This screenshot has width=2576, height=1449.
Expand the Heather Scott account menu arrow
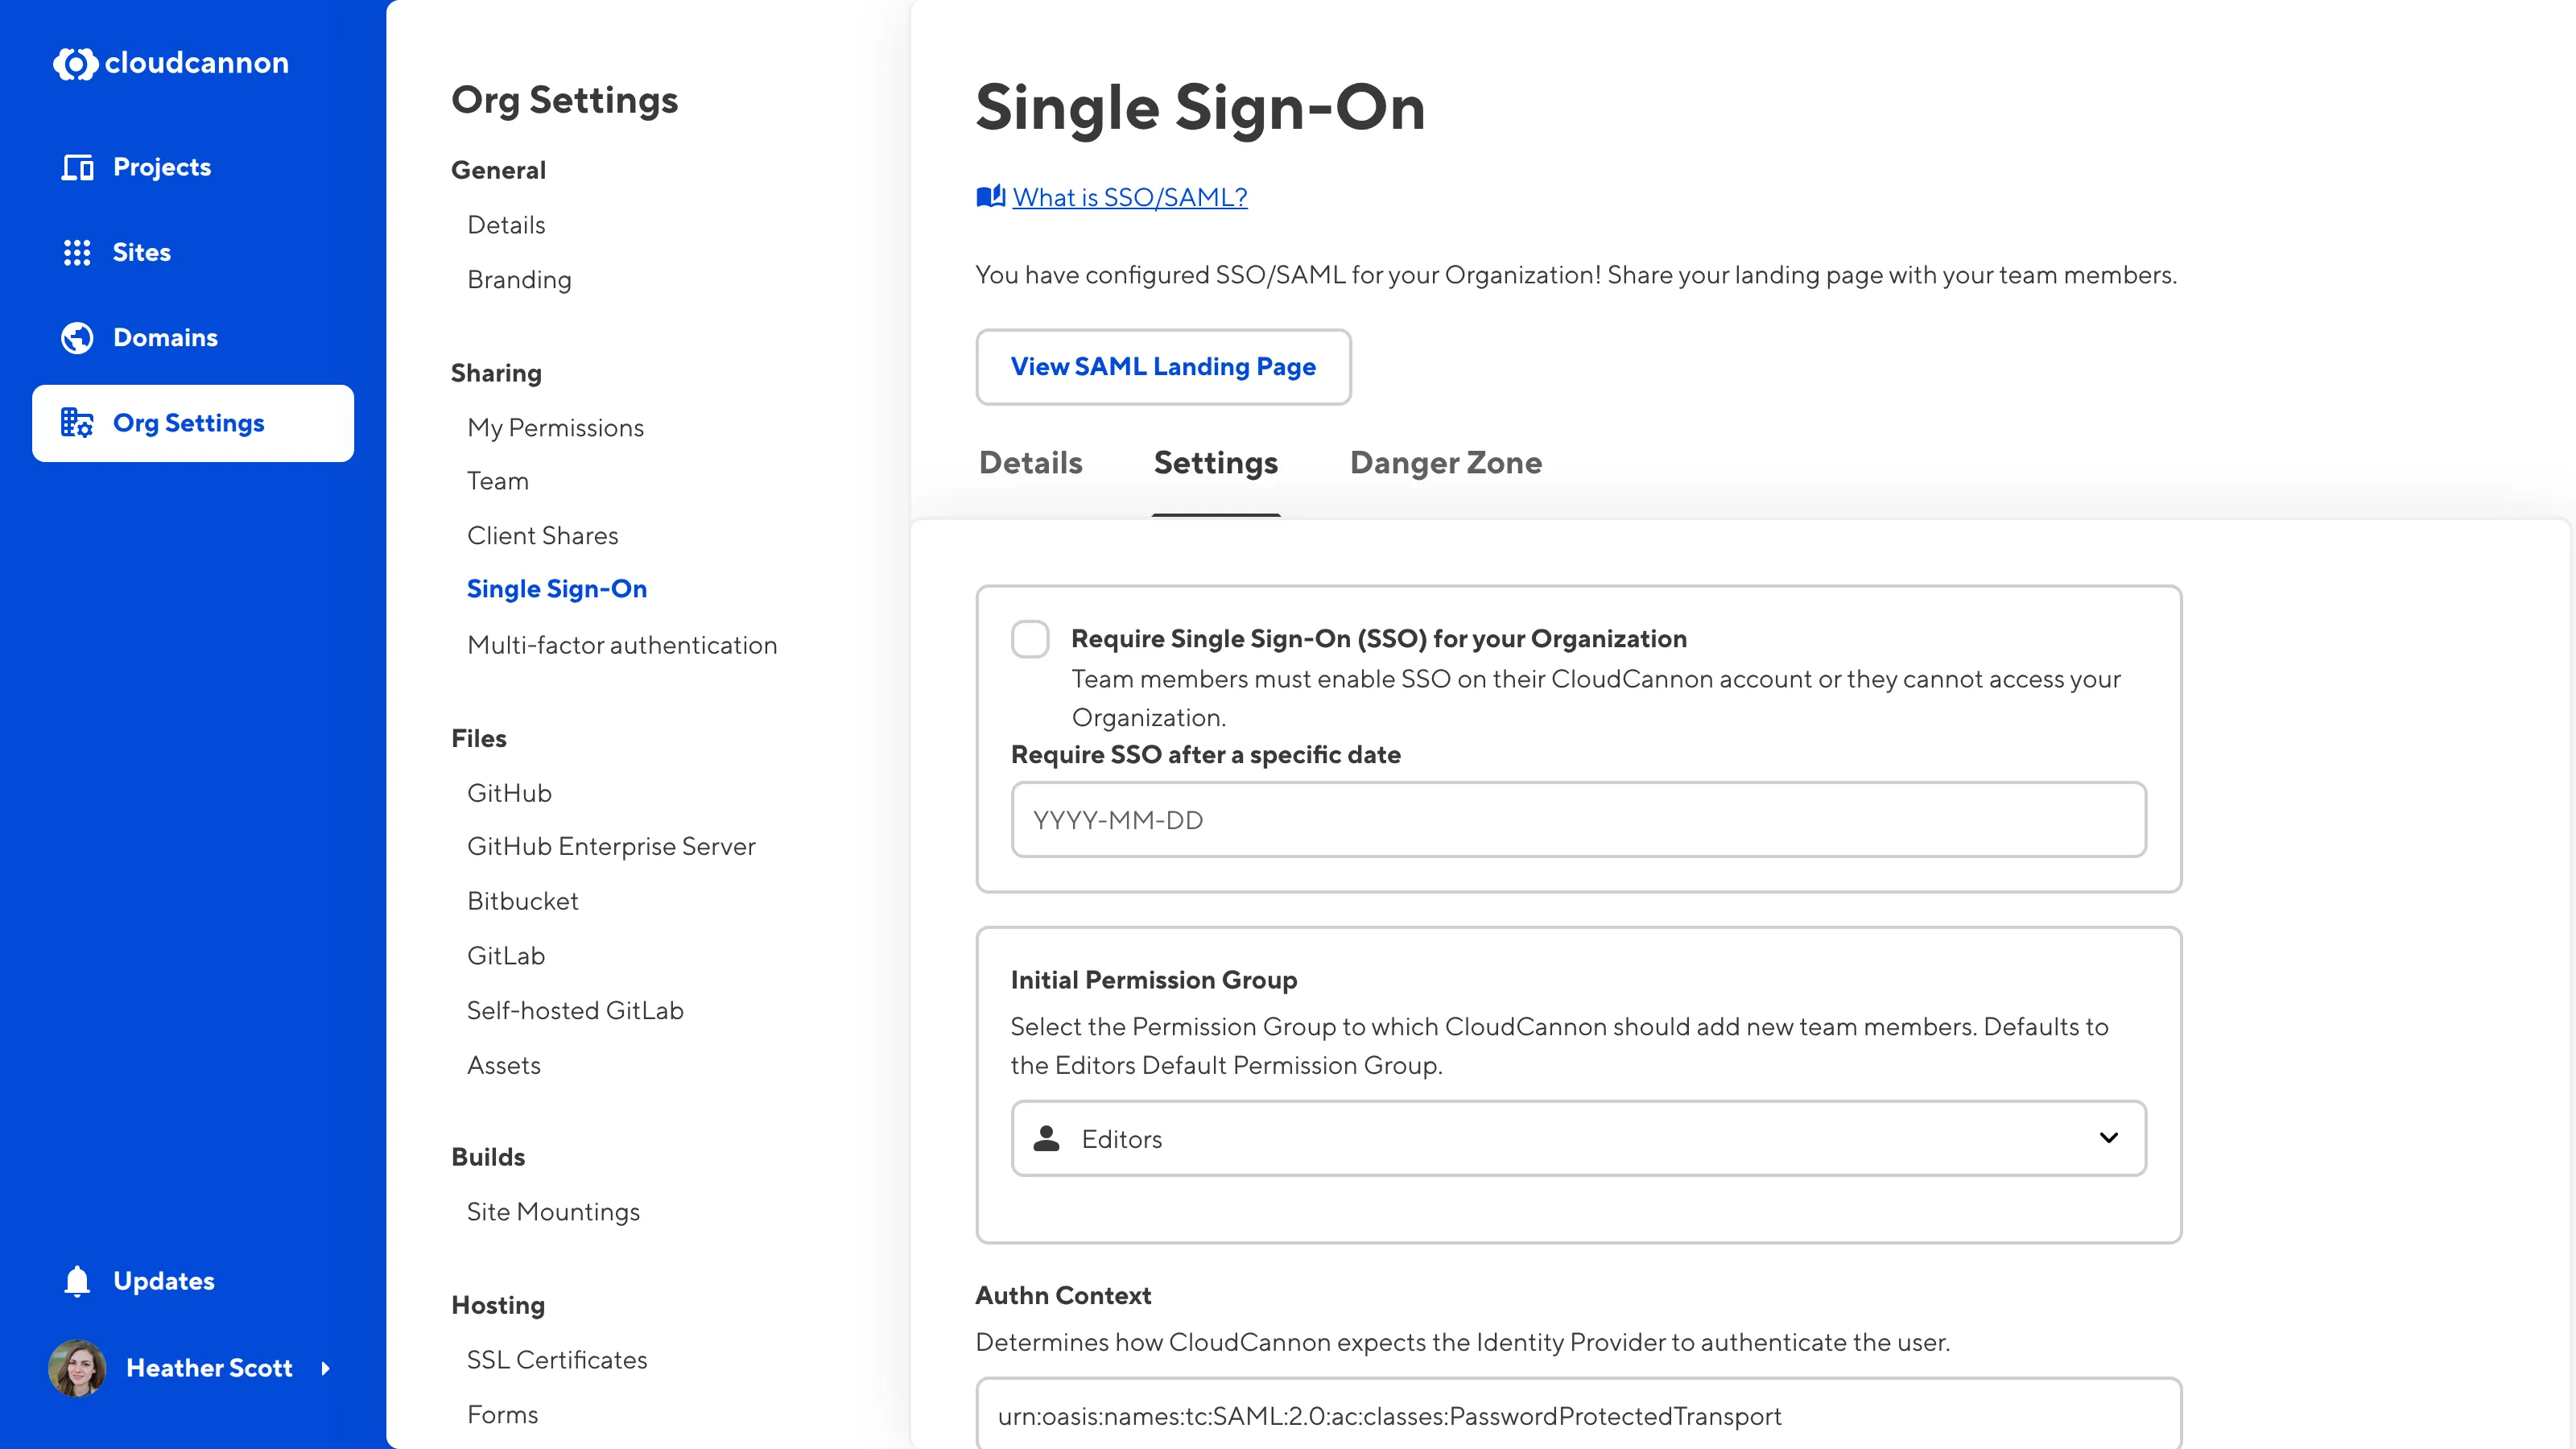(x=326, y=1368)
